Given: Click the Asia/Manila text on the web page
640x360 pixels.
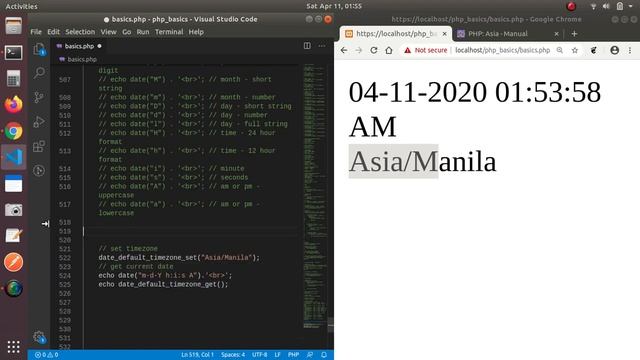Looking at the screenshot, I should point(422,161).
